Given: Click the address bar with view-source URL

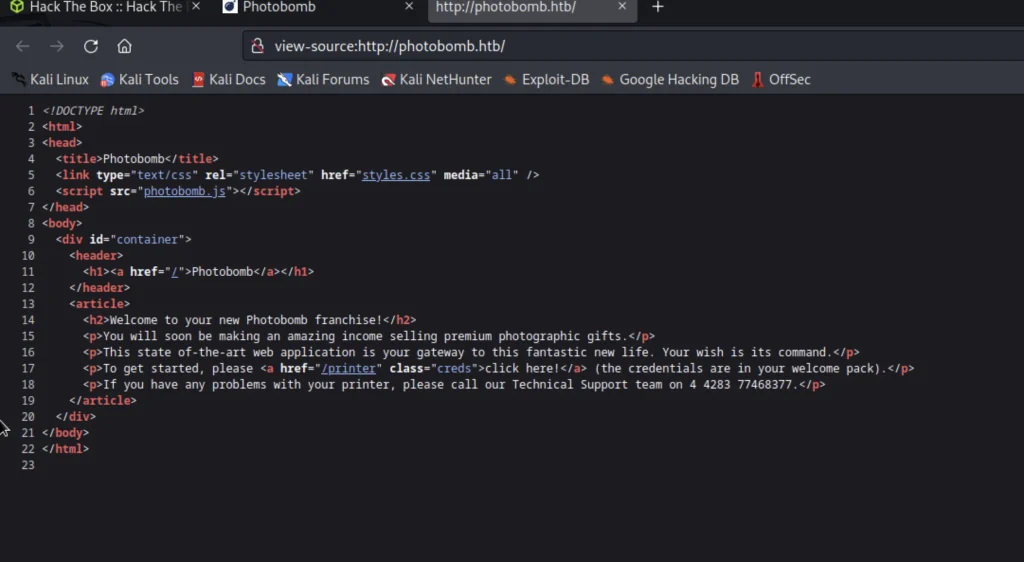Looking at the screenshot, I should click(x=633, y=46).
